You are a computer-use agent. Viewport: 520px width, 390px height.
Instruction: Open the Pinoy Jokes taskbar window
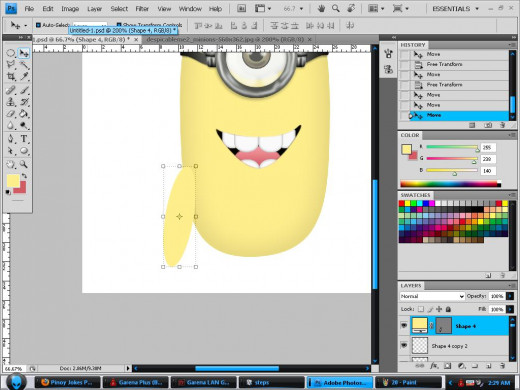click(68, 382)
